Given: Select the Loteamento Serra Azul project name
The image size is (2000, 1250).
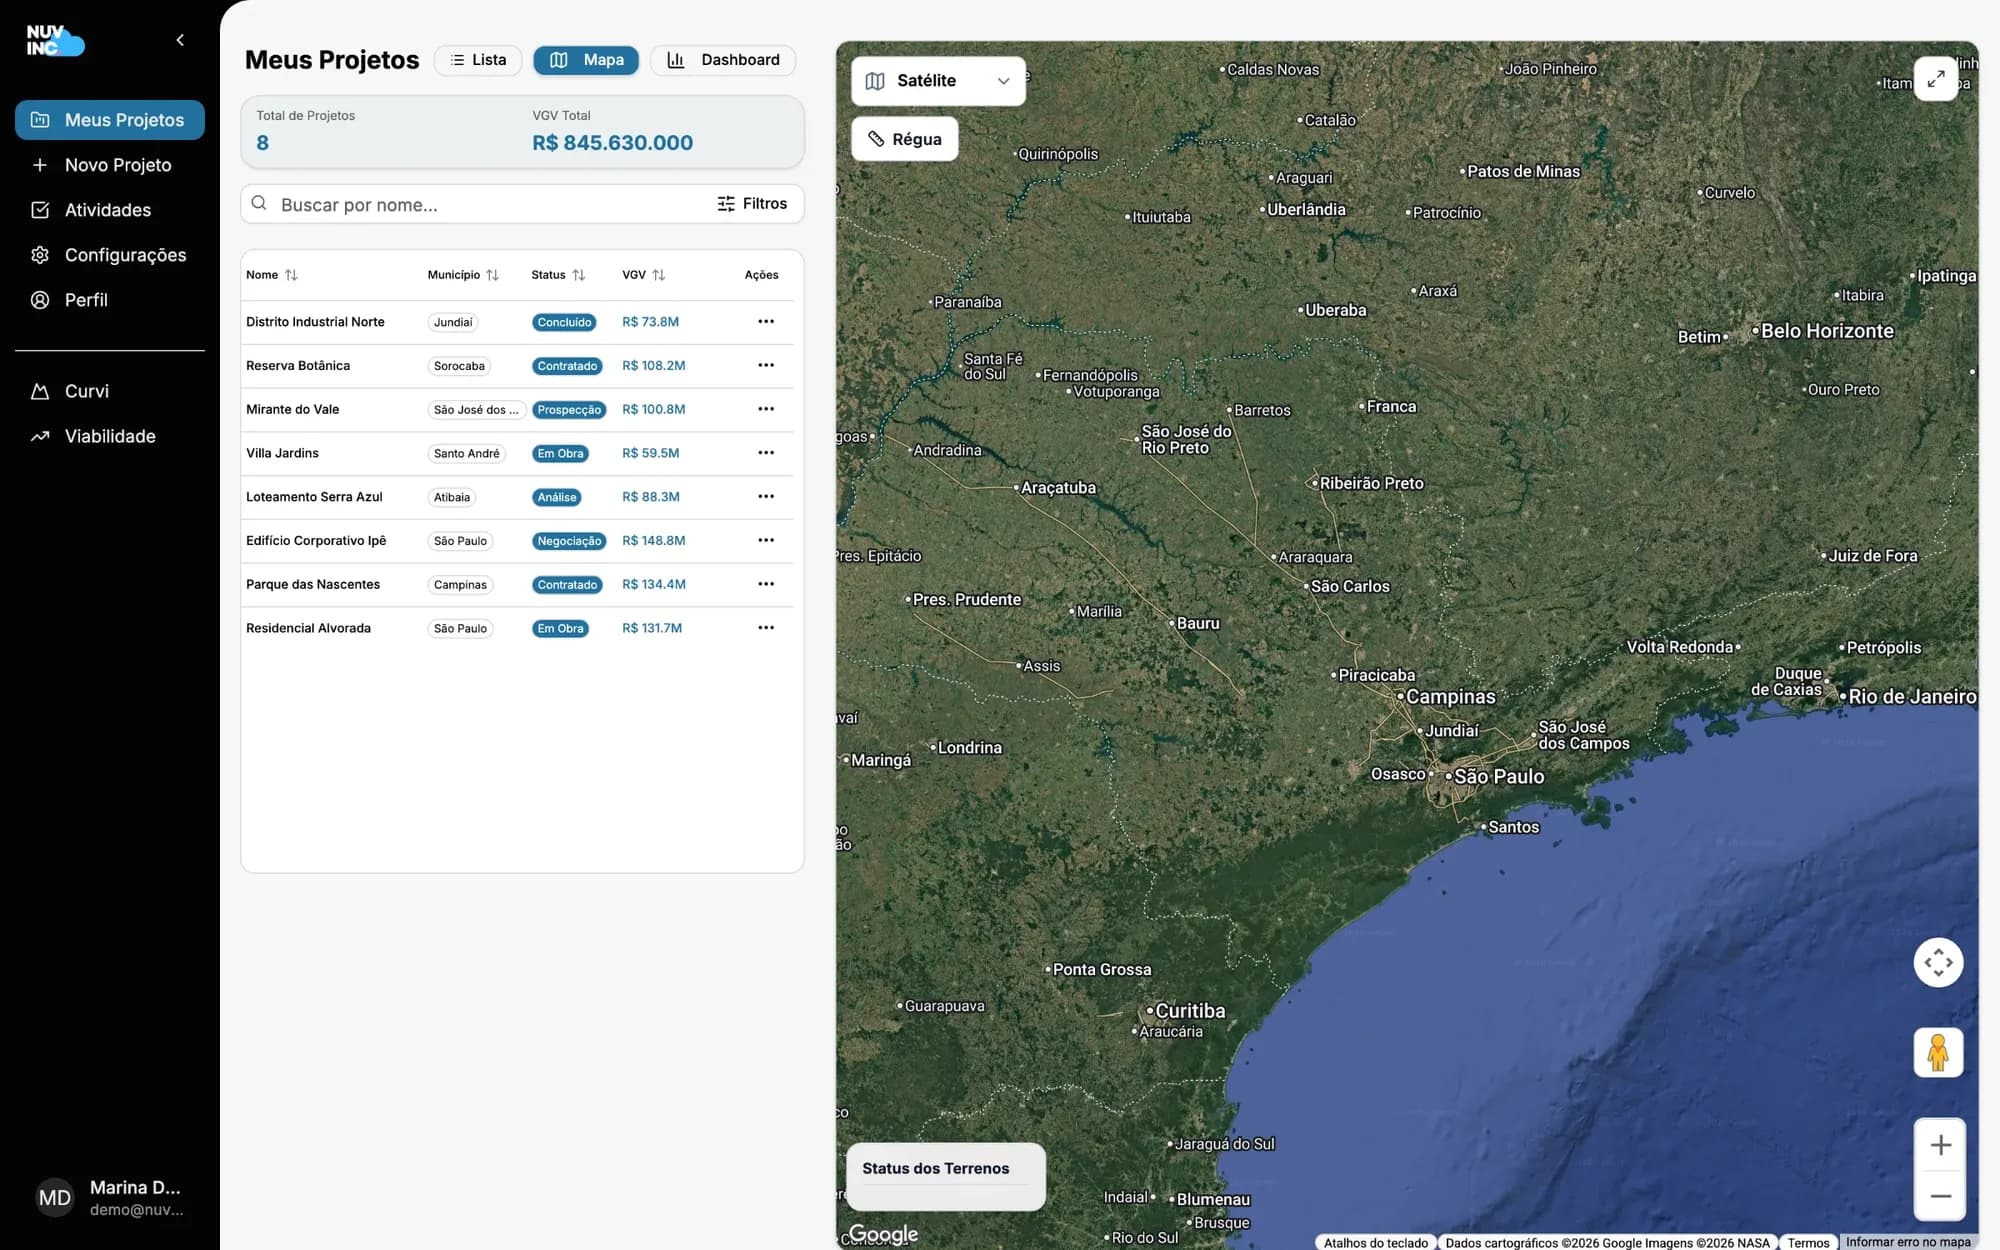Looking at the screenshot, I should pyautogui.click(x=314, y=497).
